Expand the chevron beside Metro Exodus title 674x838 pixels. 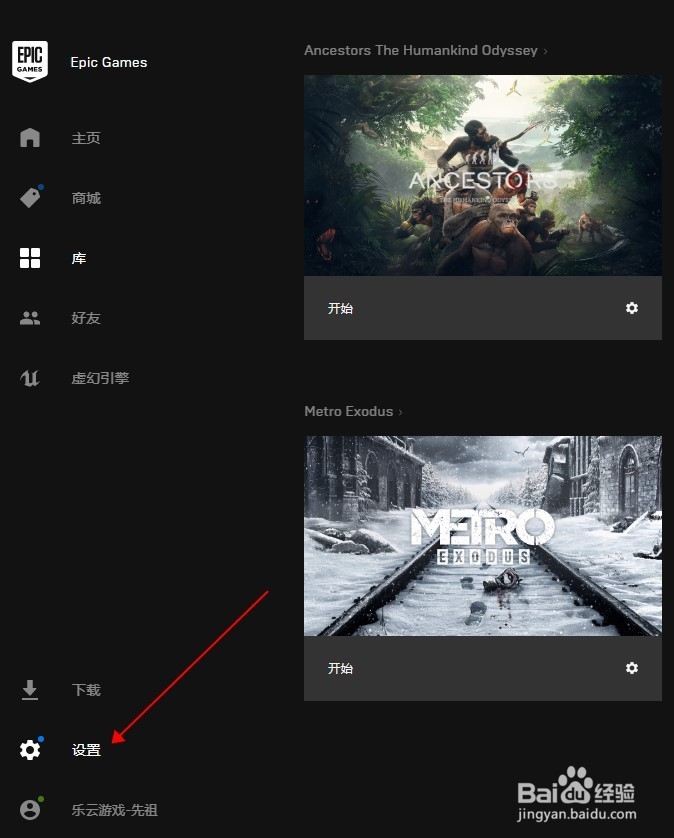[x=400, y=412]
